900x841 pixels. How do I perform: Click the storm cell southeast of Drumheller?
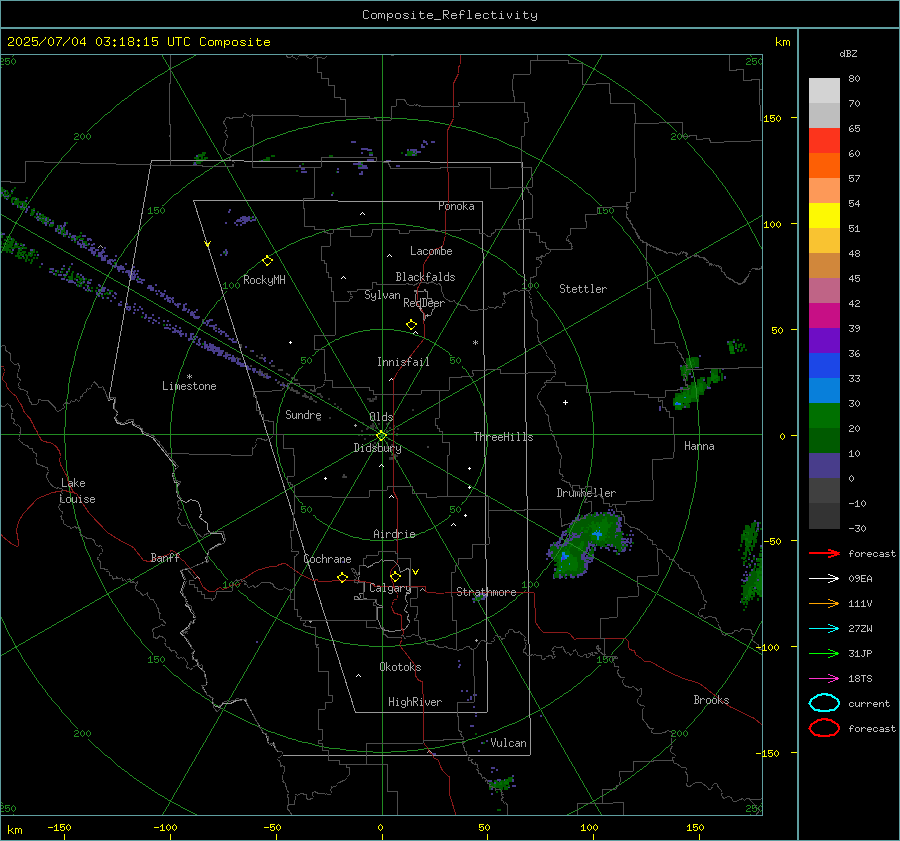point(588,542)
